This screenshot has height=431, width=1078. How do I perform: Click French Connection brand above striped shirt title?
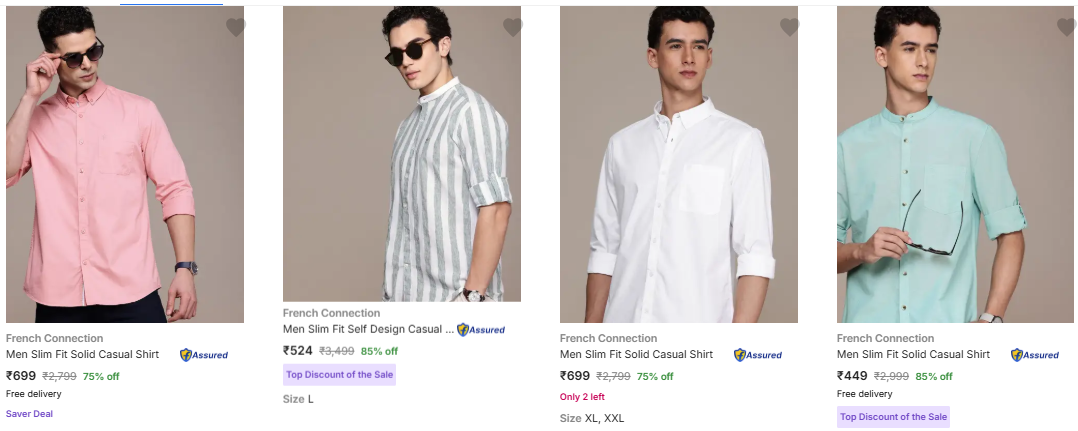coord(331,313)
